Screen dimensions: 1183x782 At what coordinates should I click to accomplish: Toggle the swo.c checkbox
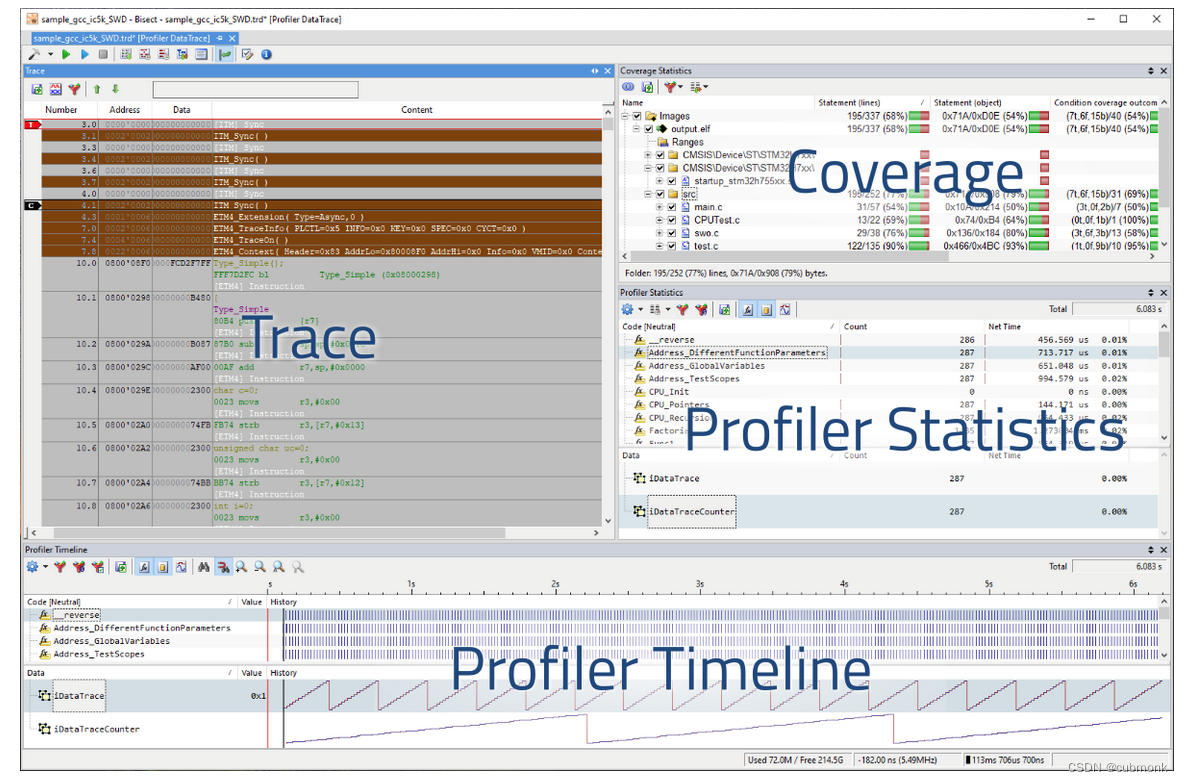[671, 233]
